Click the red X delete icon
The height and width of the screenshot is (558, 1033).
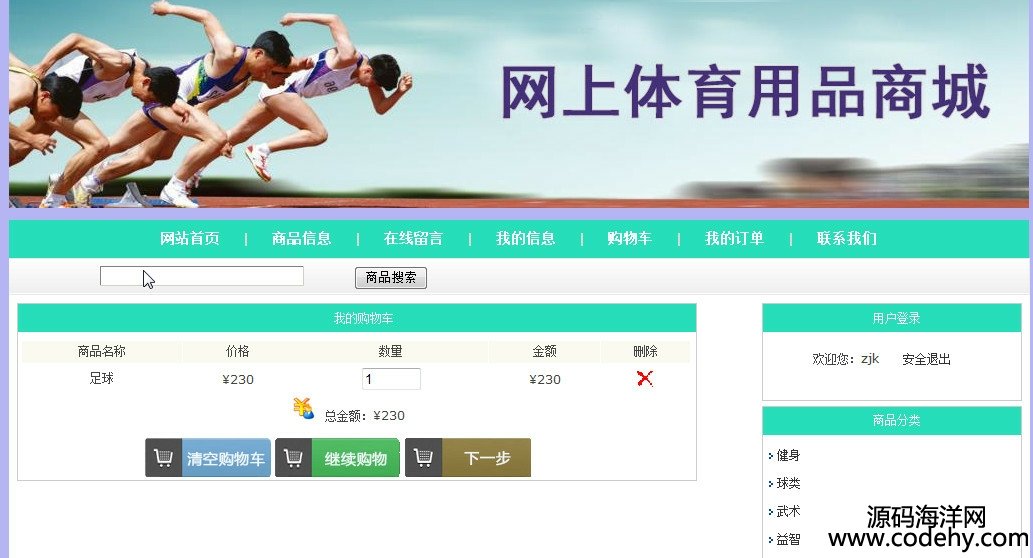[645, 378]
